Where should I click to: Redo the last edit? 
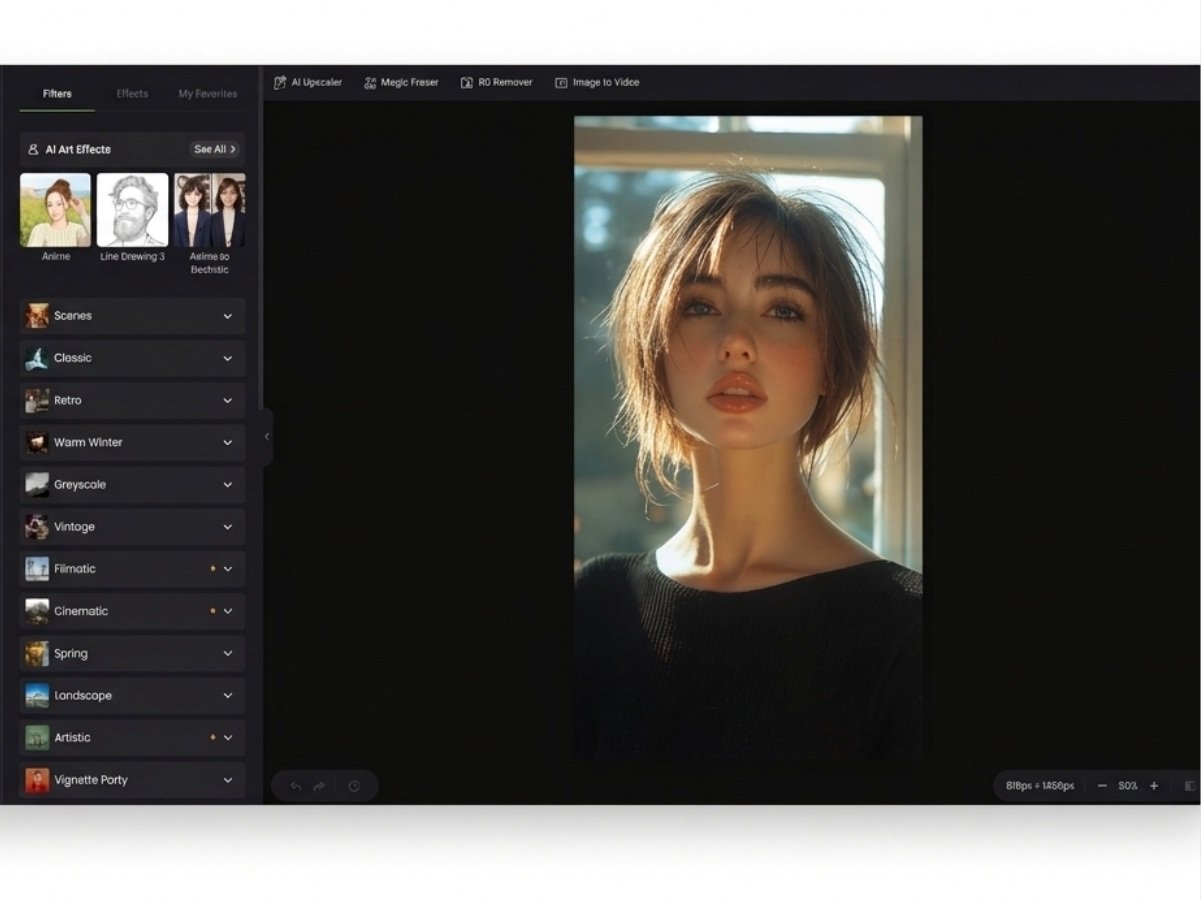coord(319,786)
